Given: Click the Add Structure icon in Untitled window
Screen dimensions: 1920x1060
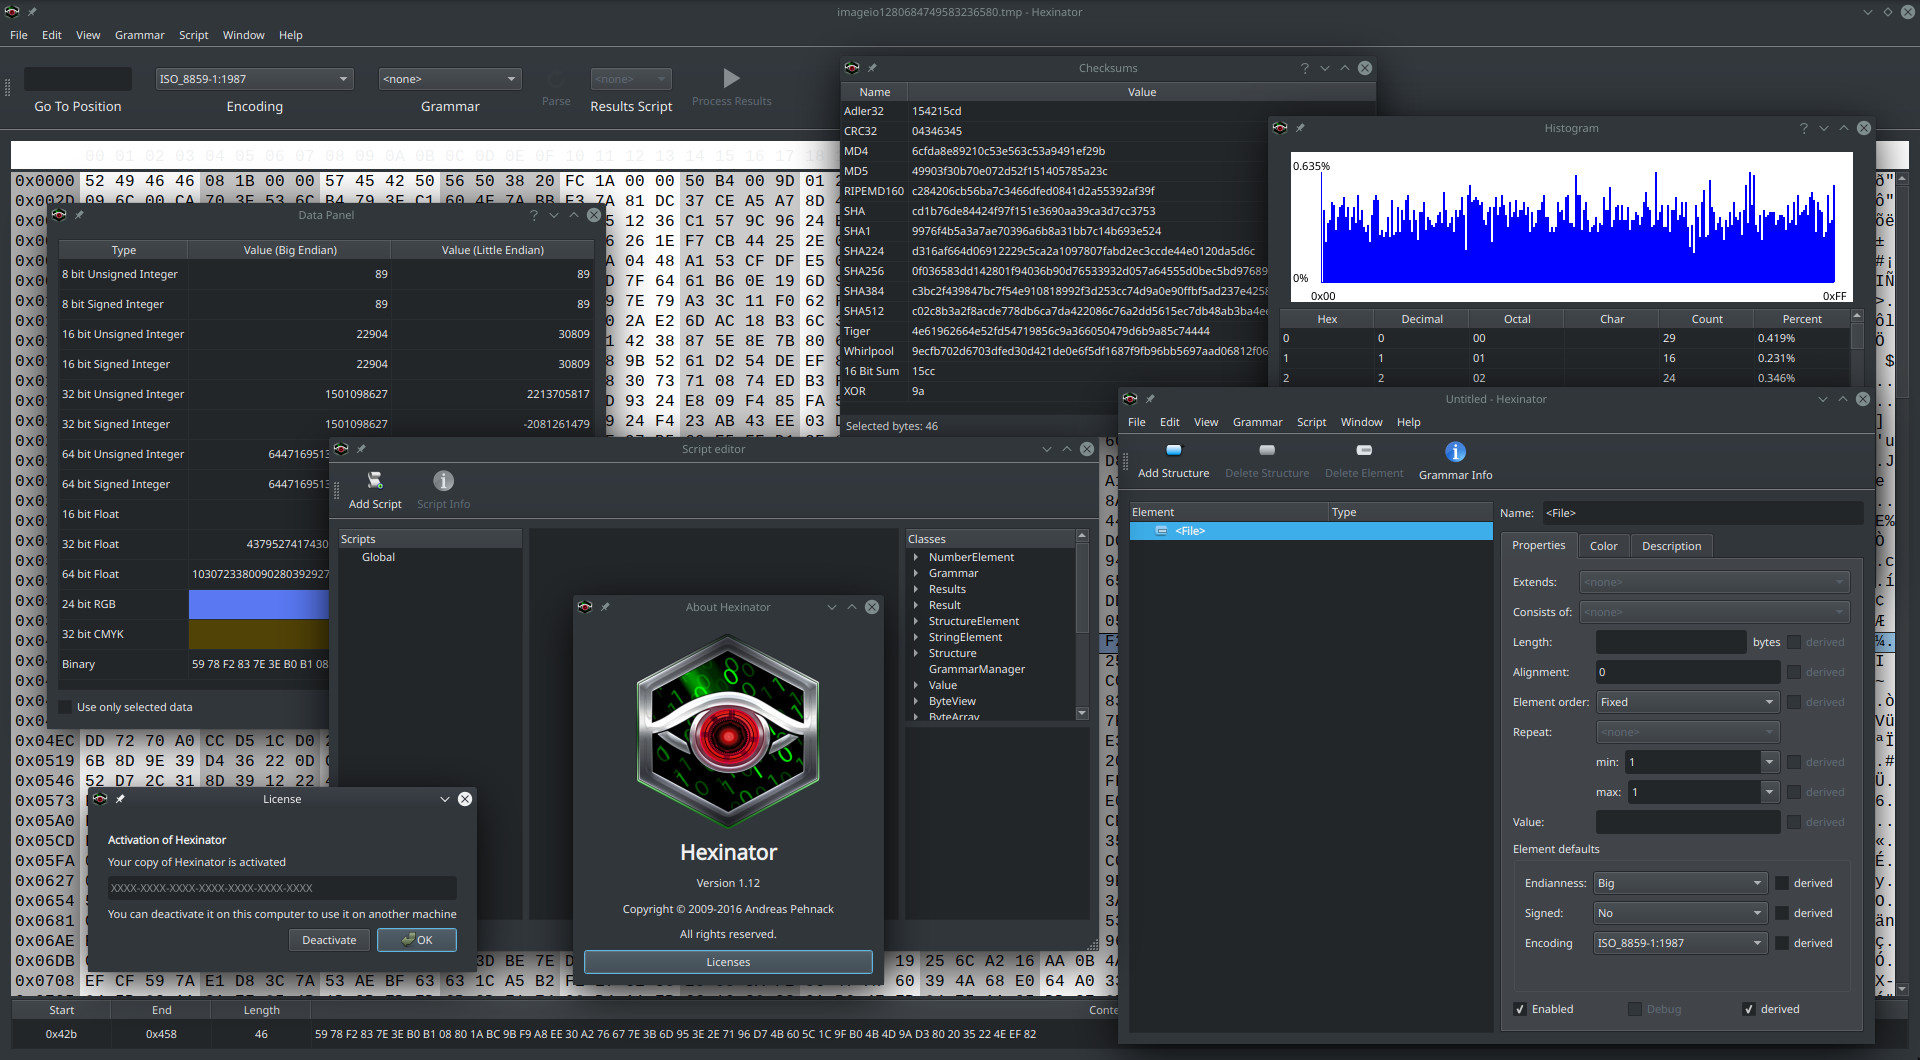Looking at the screenshot, I should coord(1174,451).
